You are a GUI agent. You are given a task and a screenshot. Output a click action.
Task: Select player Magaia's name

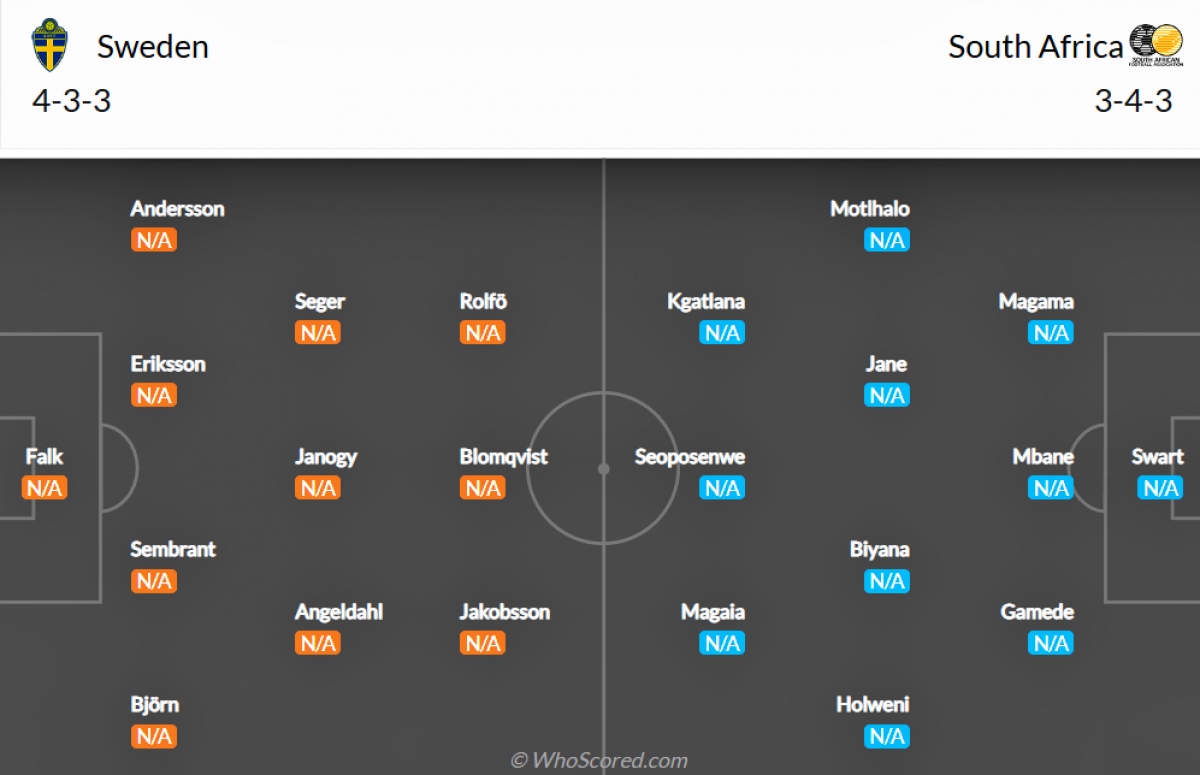point(713,612)
